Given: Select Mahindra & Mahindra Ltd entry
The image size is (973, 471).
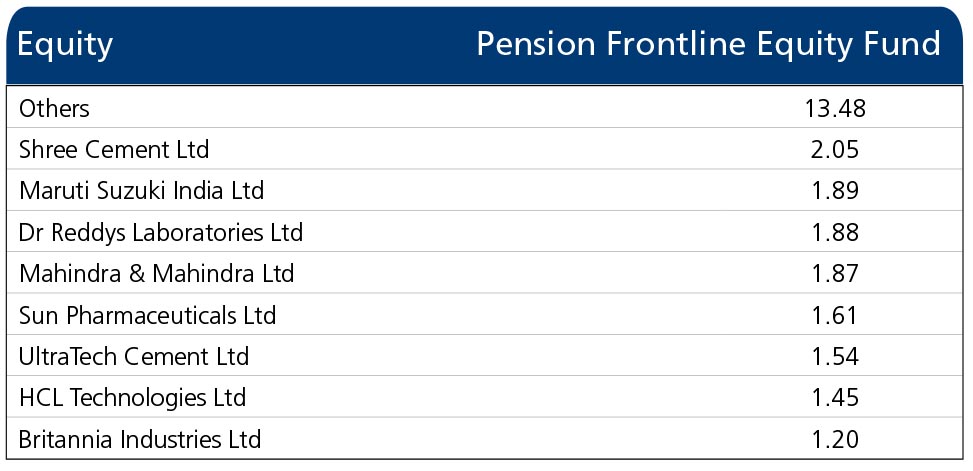Looking at the screenshot, I should point(156,274).
